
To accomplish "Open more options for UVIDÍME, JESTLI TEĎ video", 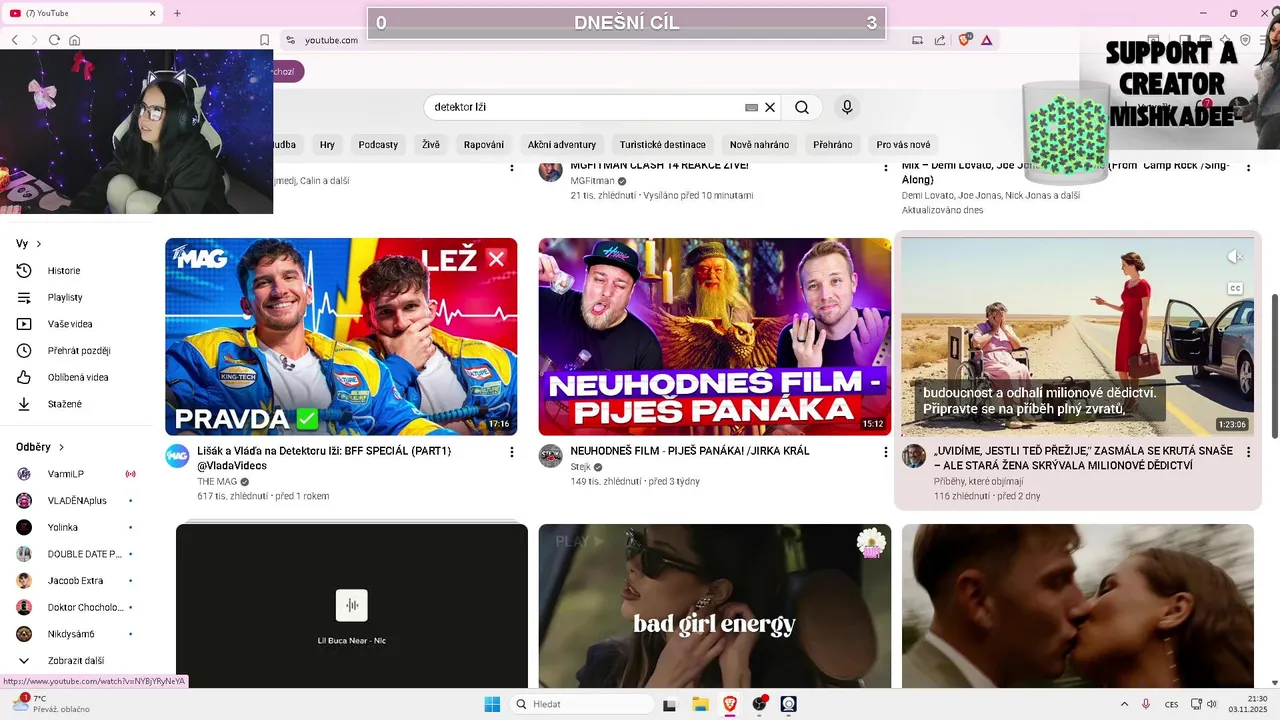I will coord(1248,452).
